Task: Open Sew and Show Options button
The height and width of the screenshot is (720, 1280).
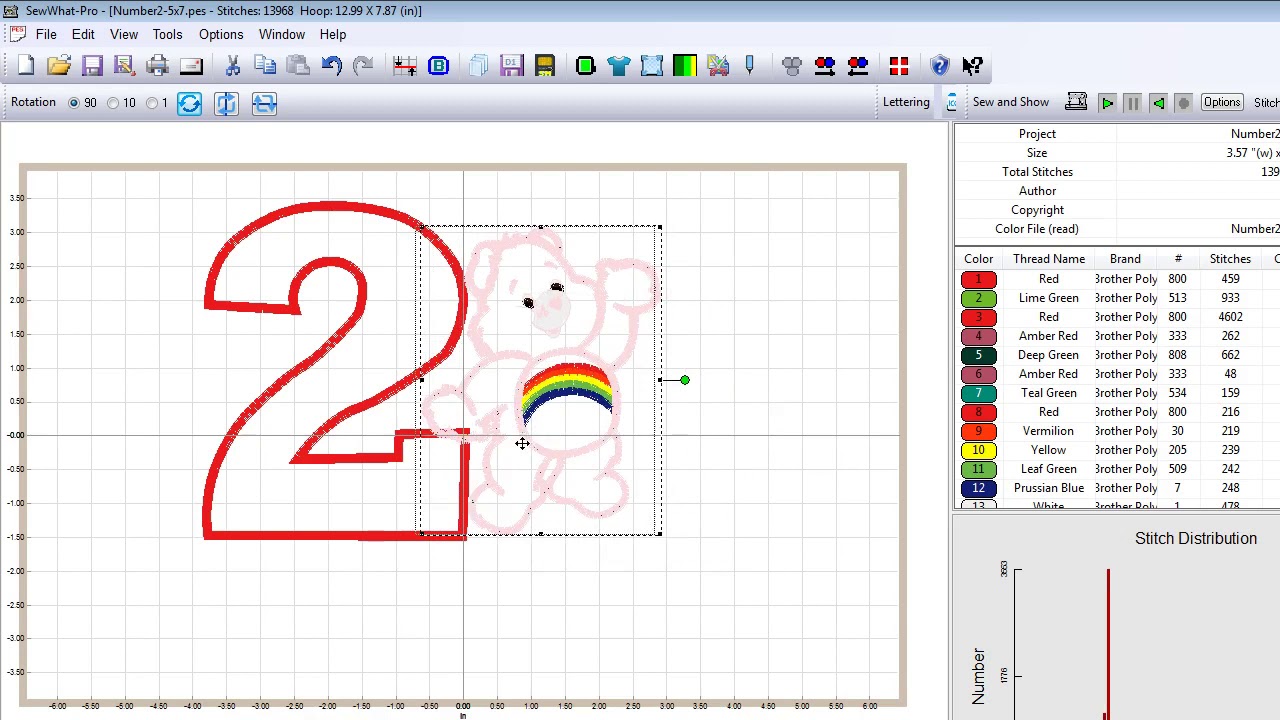Action: [x=1222, y=102]
